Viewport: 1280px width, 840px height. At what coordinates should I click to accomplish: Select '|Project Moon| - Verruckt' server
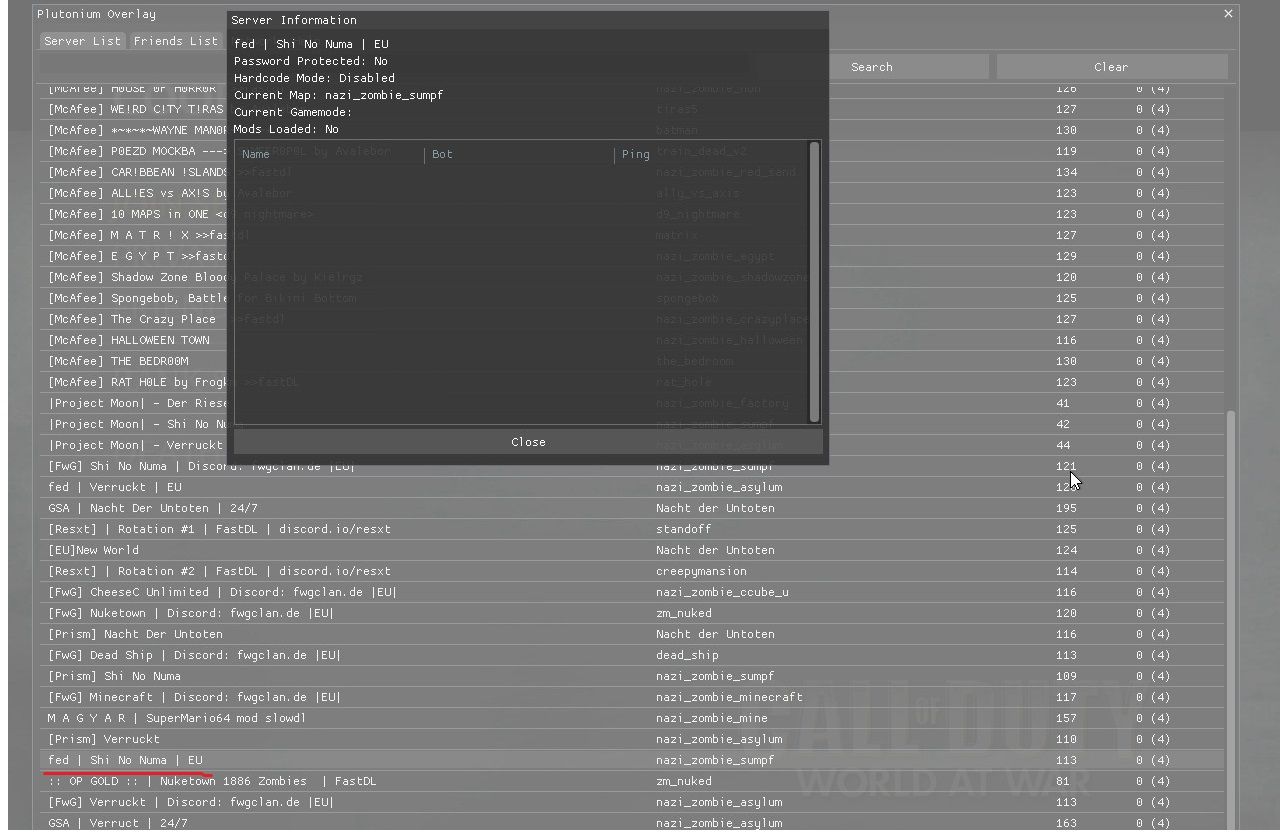[x=134, y=445]
